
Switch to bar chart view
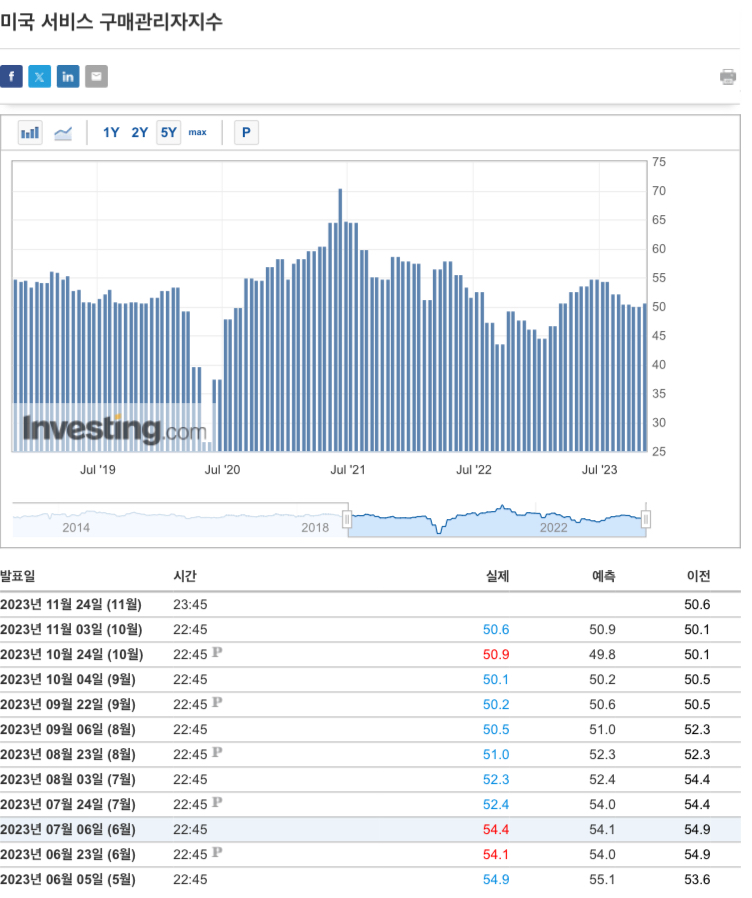click(x=30, y=133)
